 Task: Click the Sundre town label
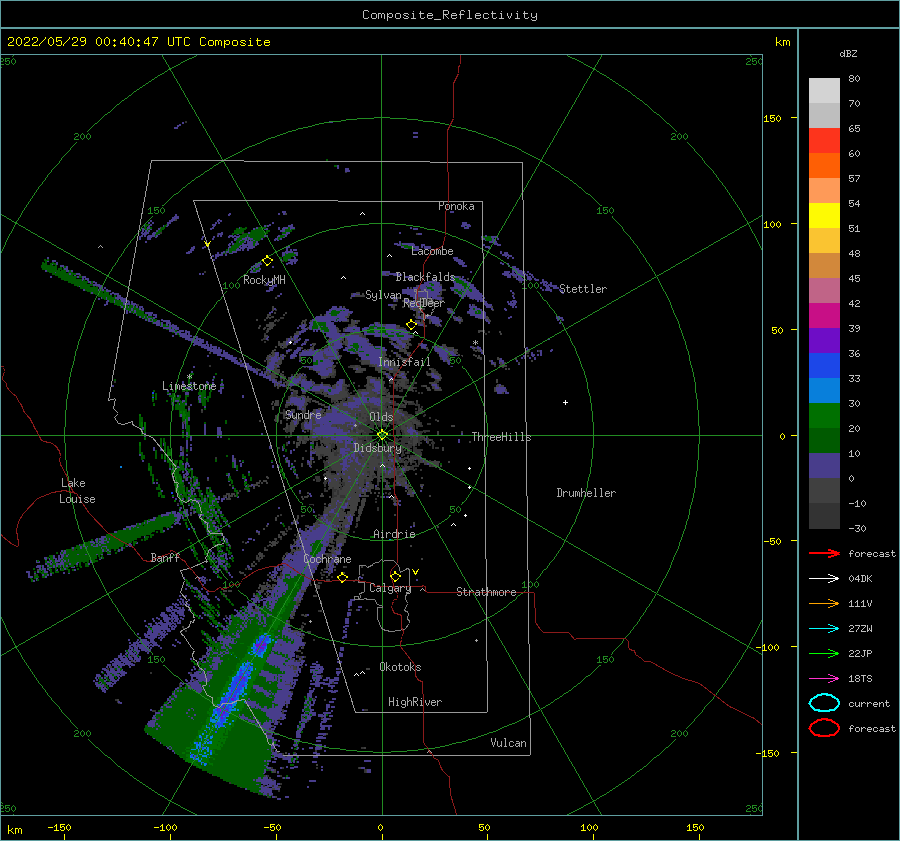coord(303,415)
